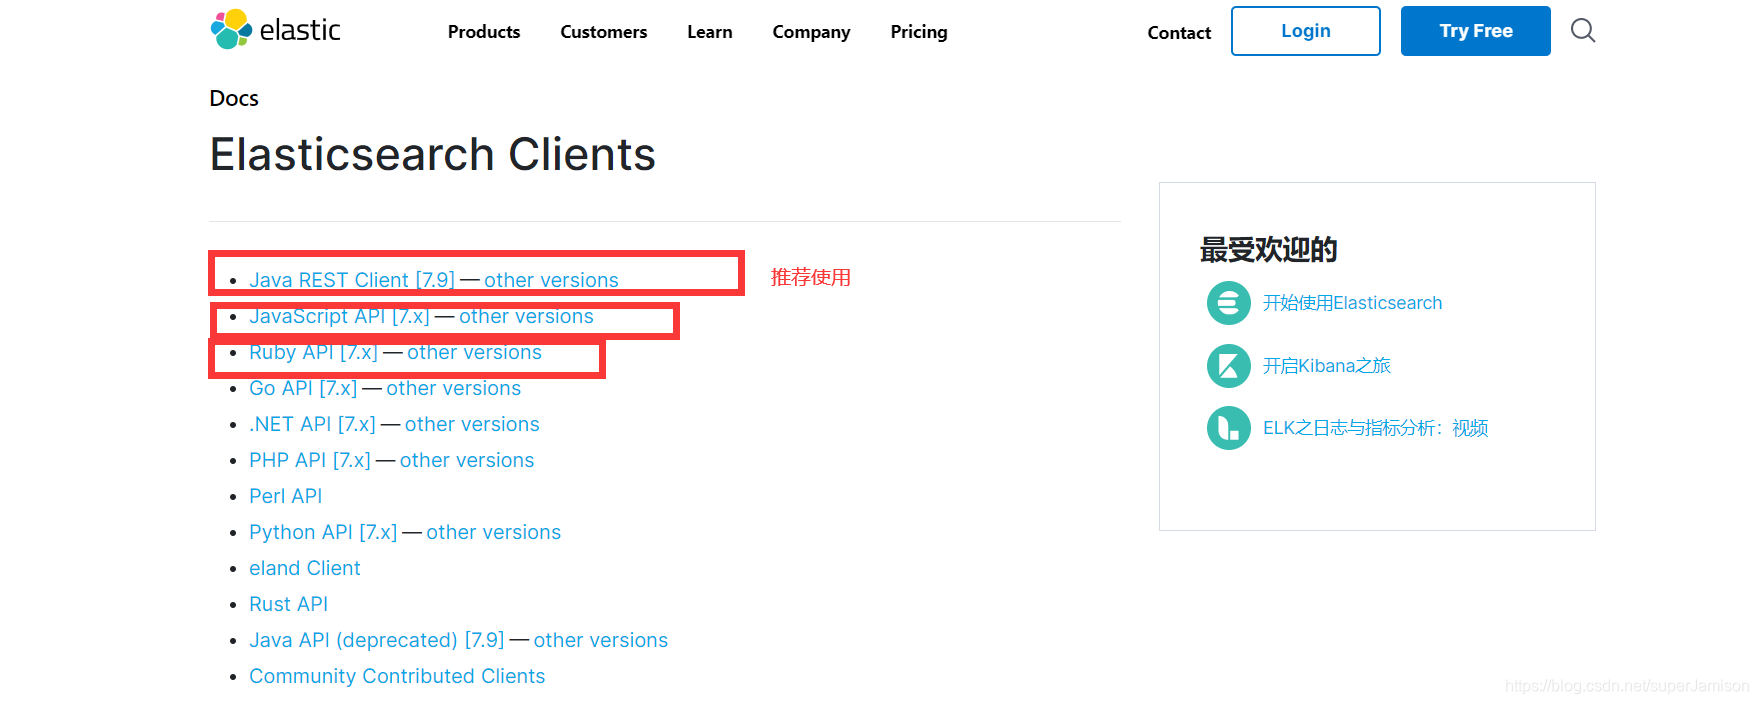Open other versions for JavaScript API
The height and width of the screenshot is (704, 1758).
[526, 316]
